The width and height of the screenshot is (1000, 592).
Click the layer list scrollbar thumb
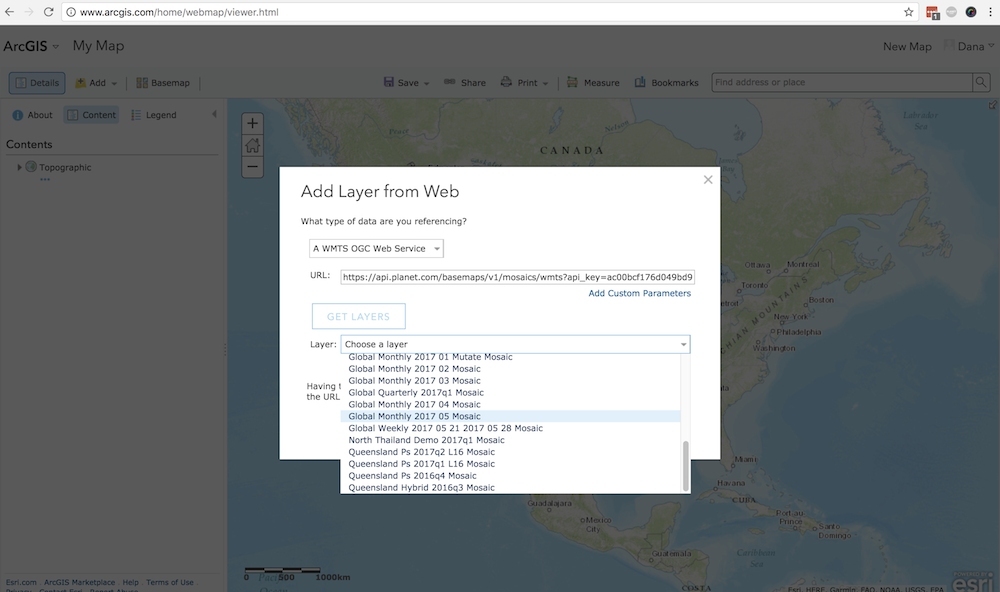pyautogui.click(x=686, y=466)
